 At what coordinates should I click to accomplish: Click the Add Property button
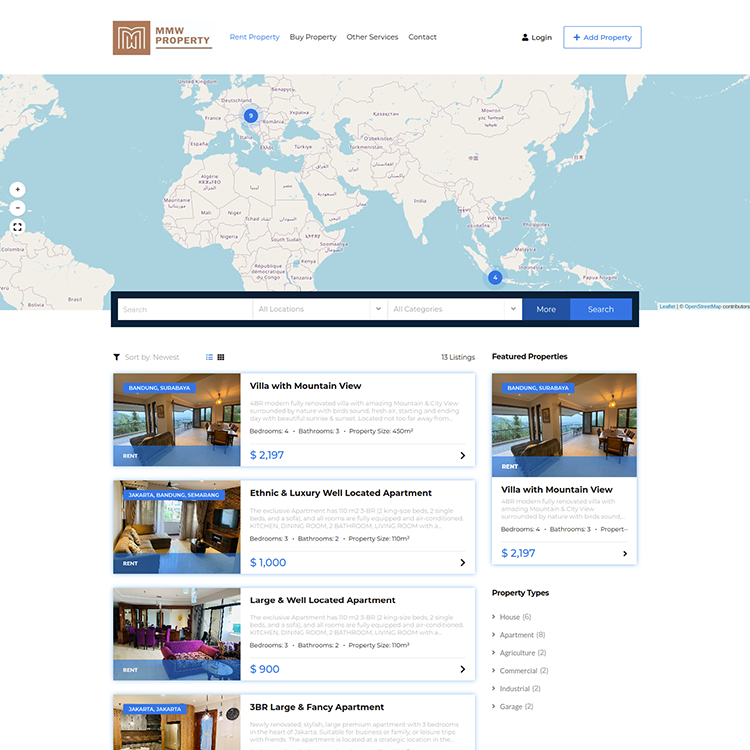point(602,38)
